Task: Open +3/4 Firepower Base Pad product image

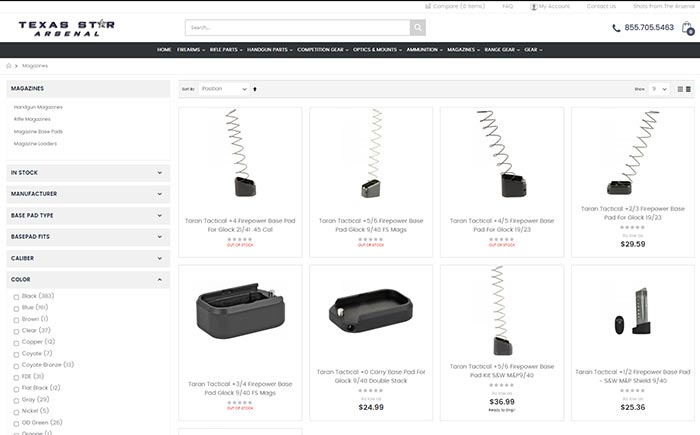Action: [241, 310]
